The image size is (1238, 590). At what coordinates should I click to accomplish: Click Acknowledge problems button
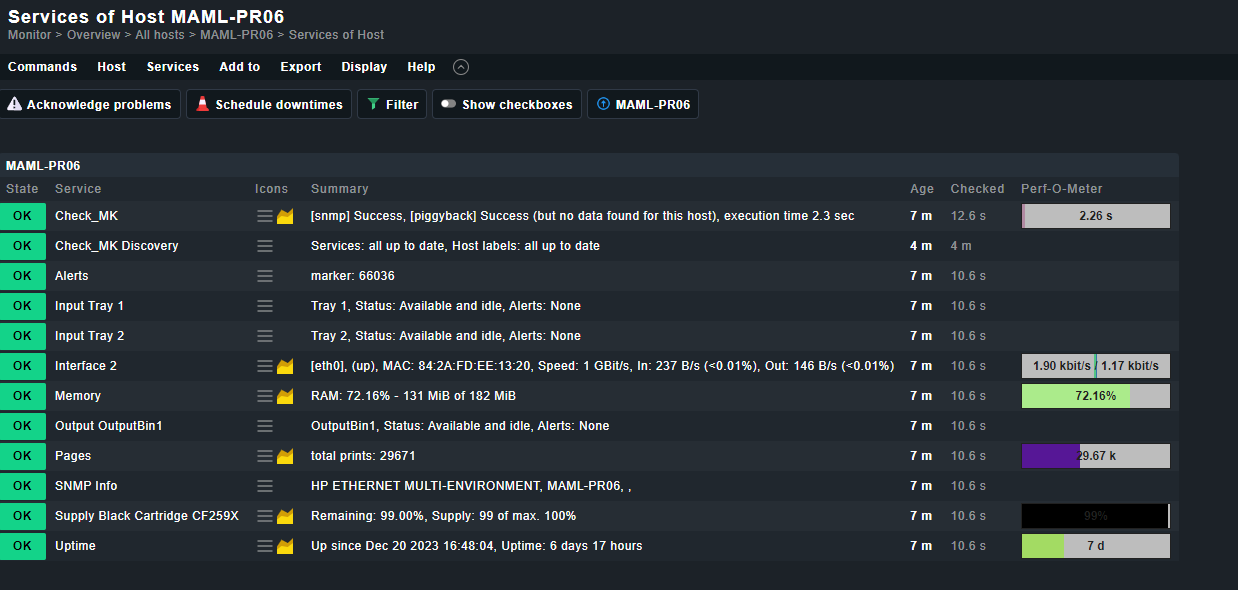[90, 105]
